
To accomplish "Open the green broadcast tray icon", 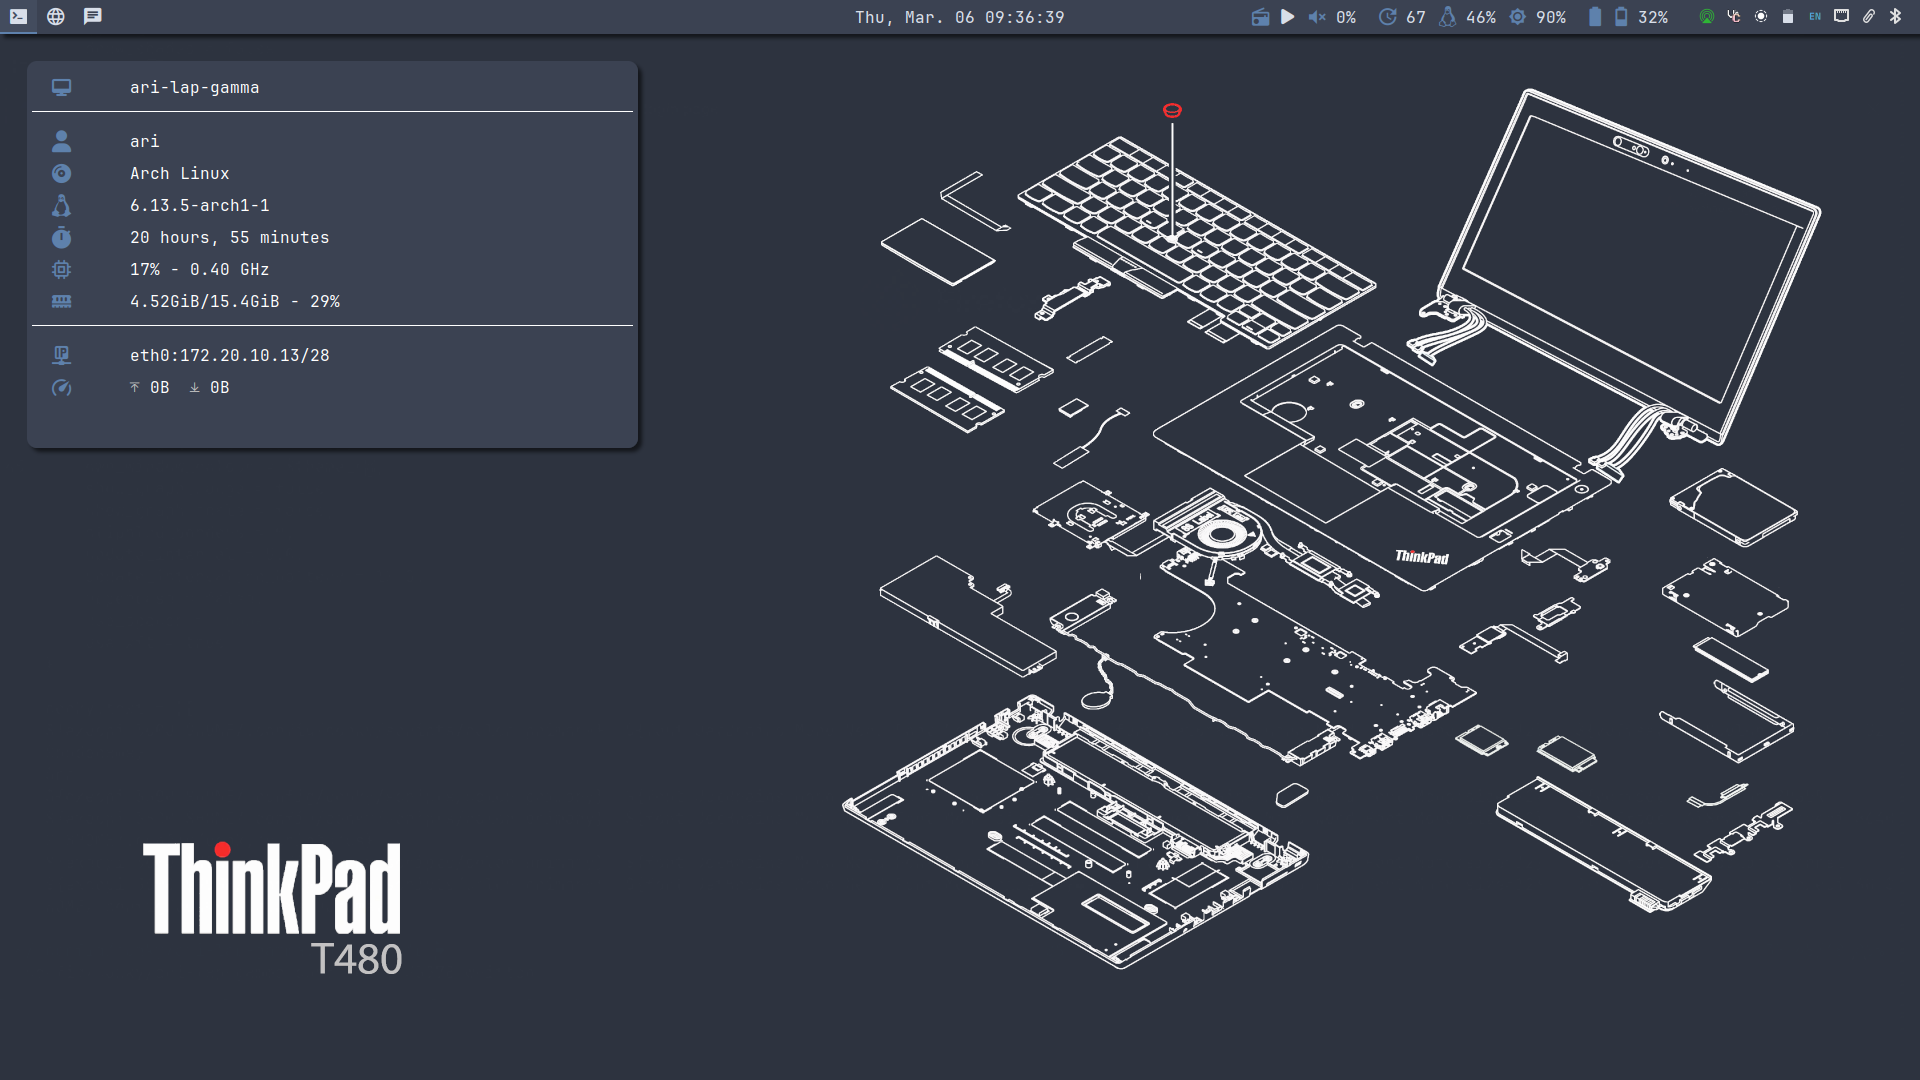I will (1707, 17).
